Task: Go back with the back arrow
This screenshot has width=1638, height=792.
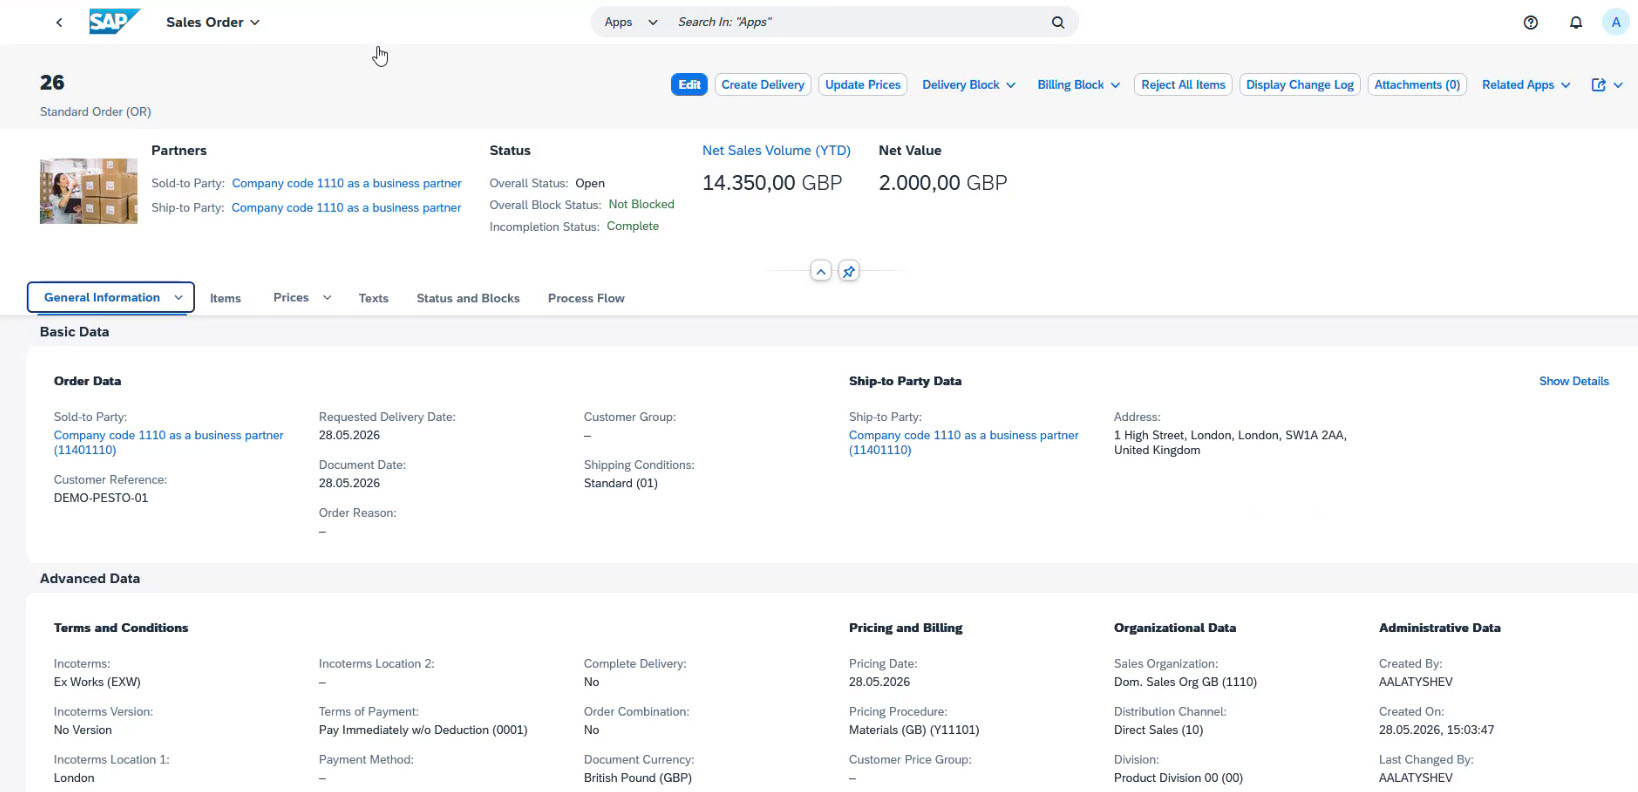Action: click(59, 22)
